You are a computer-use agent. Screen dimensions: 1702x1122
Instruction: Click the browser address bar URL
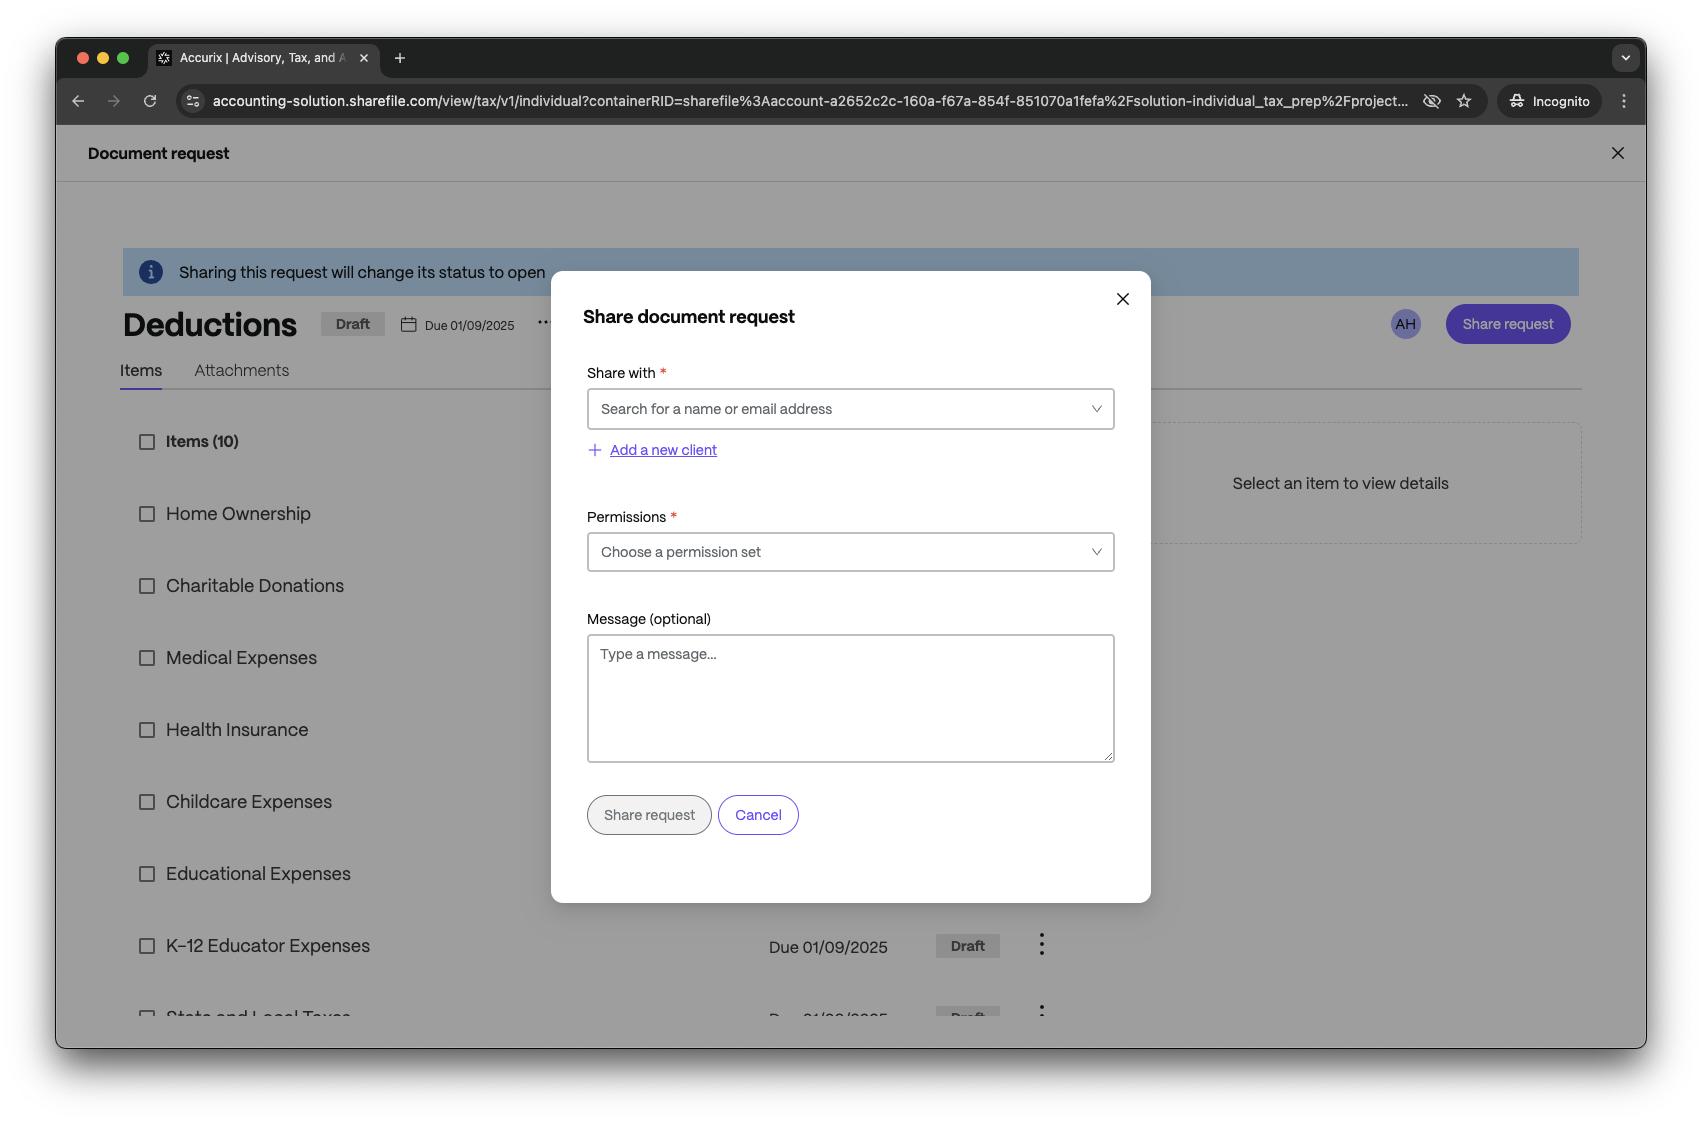[810, 101]
